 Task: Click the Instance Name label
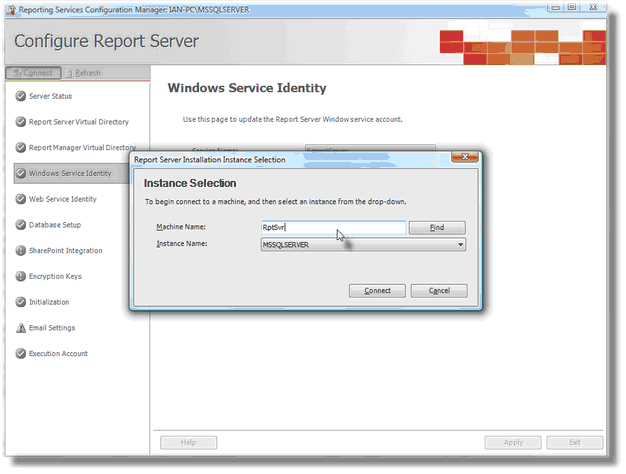[182, 244]
